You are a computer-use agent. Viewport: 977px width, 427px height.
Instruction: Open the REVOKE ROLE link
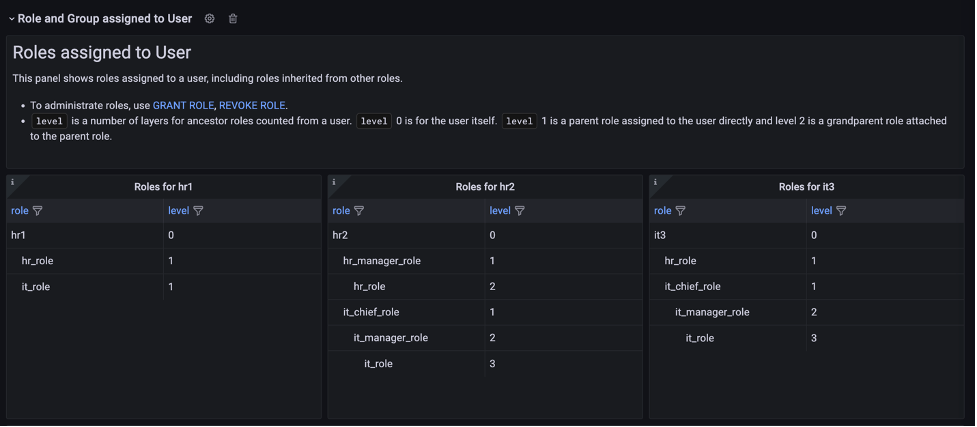[252, 105]
